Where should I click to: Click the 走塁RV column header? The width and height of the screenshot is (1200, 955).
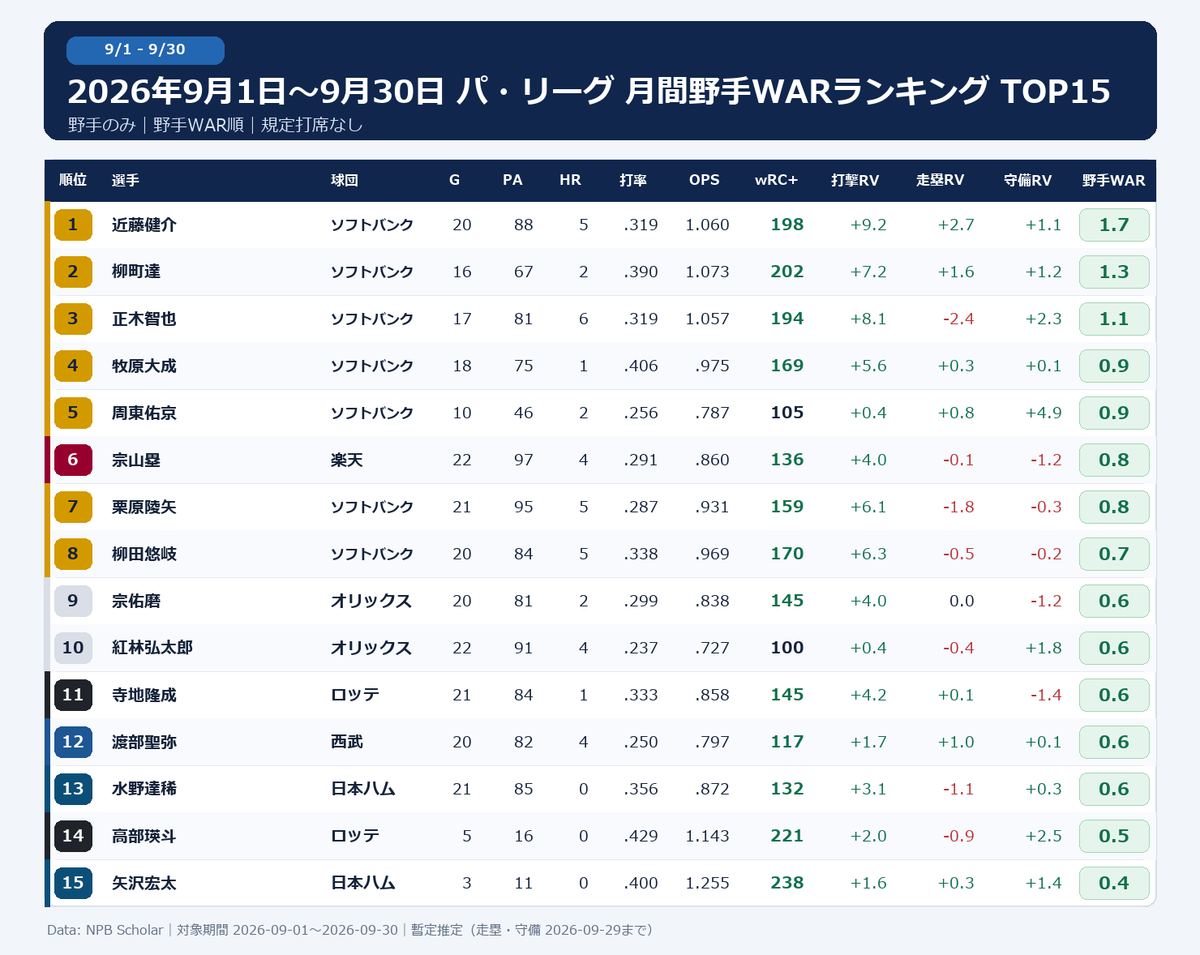(940, 181)
